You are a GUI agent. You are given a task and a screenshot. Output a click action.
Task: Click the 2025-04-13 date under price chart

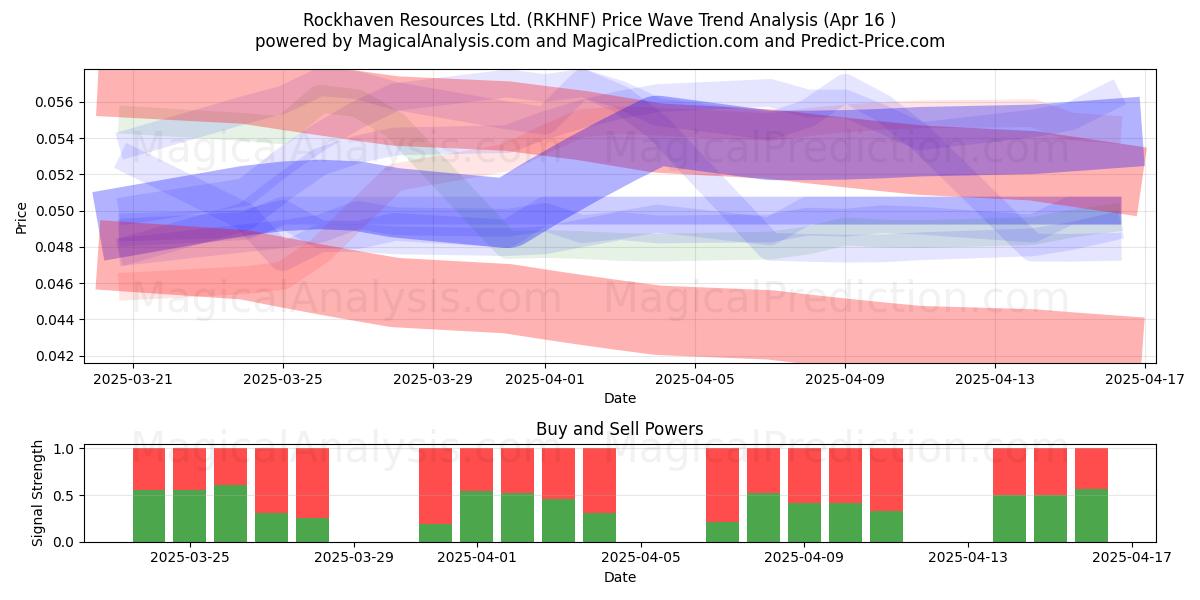(995, 379)
